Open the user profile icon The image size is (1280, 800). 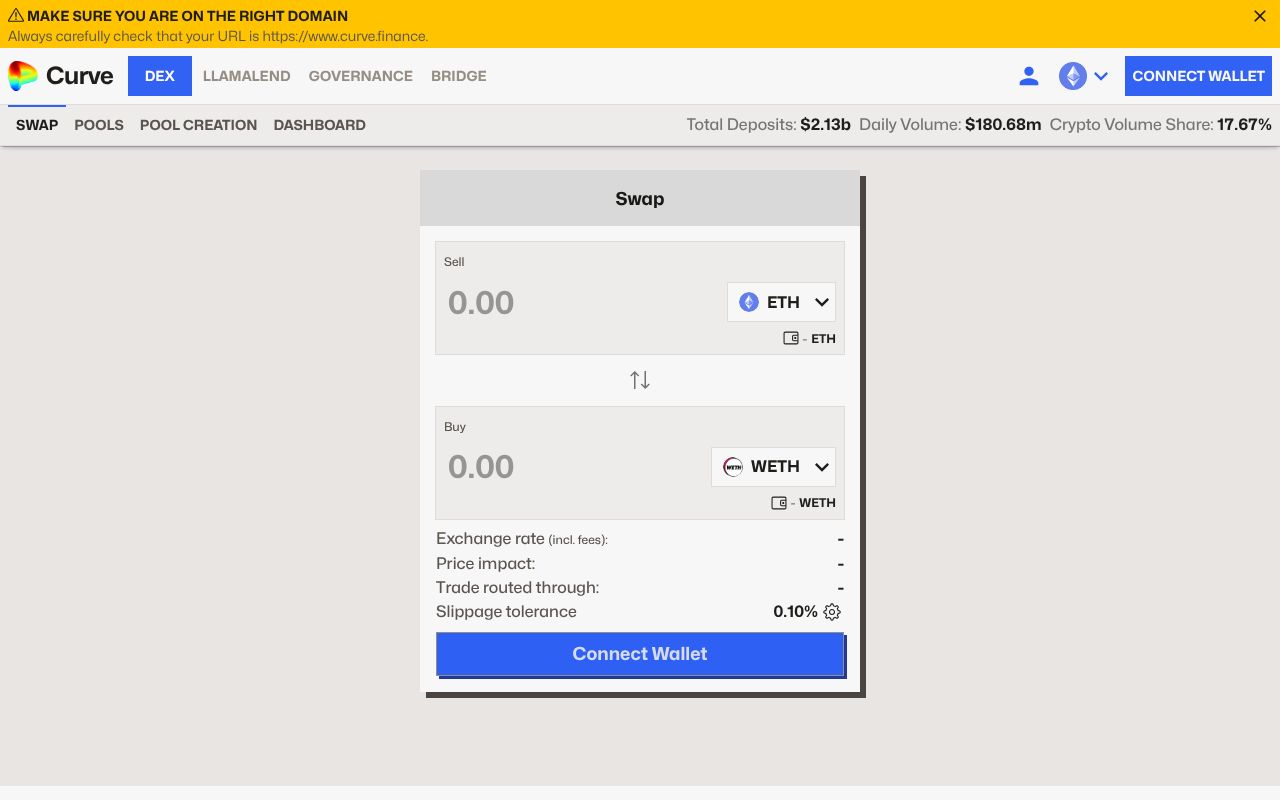pos(1028,76)
